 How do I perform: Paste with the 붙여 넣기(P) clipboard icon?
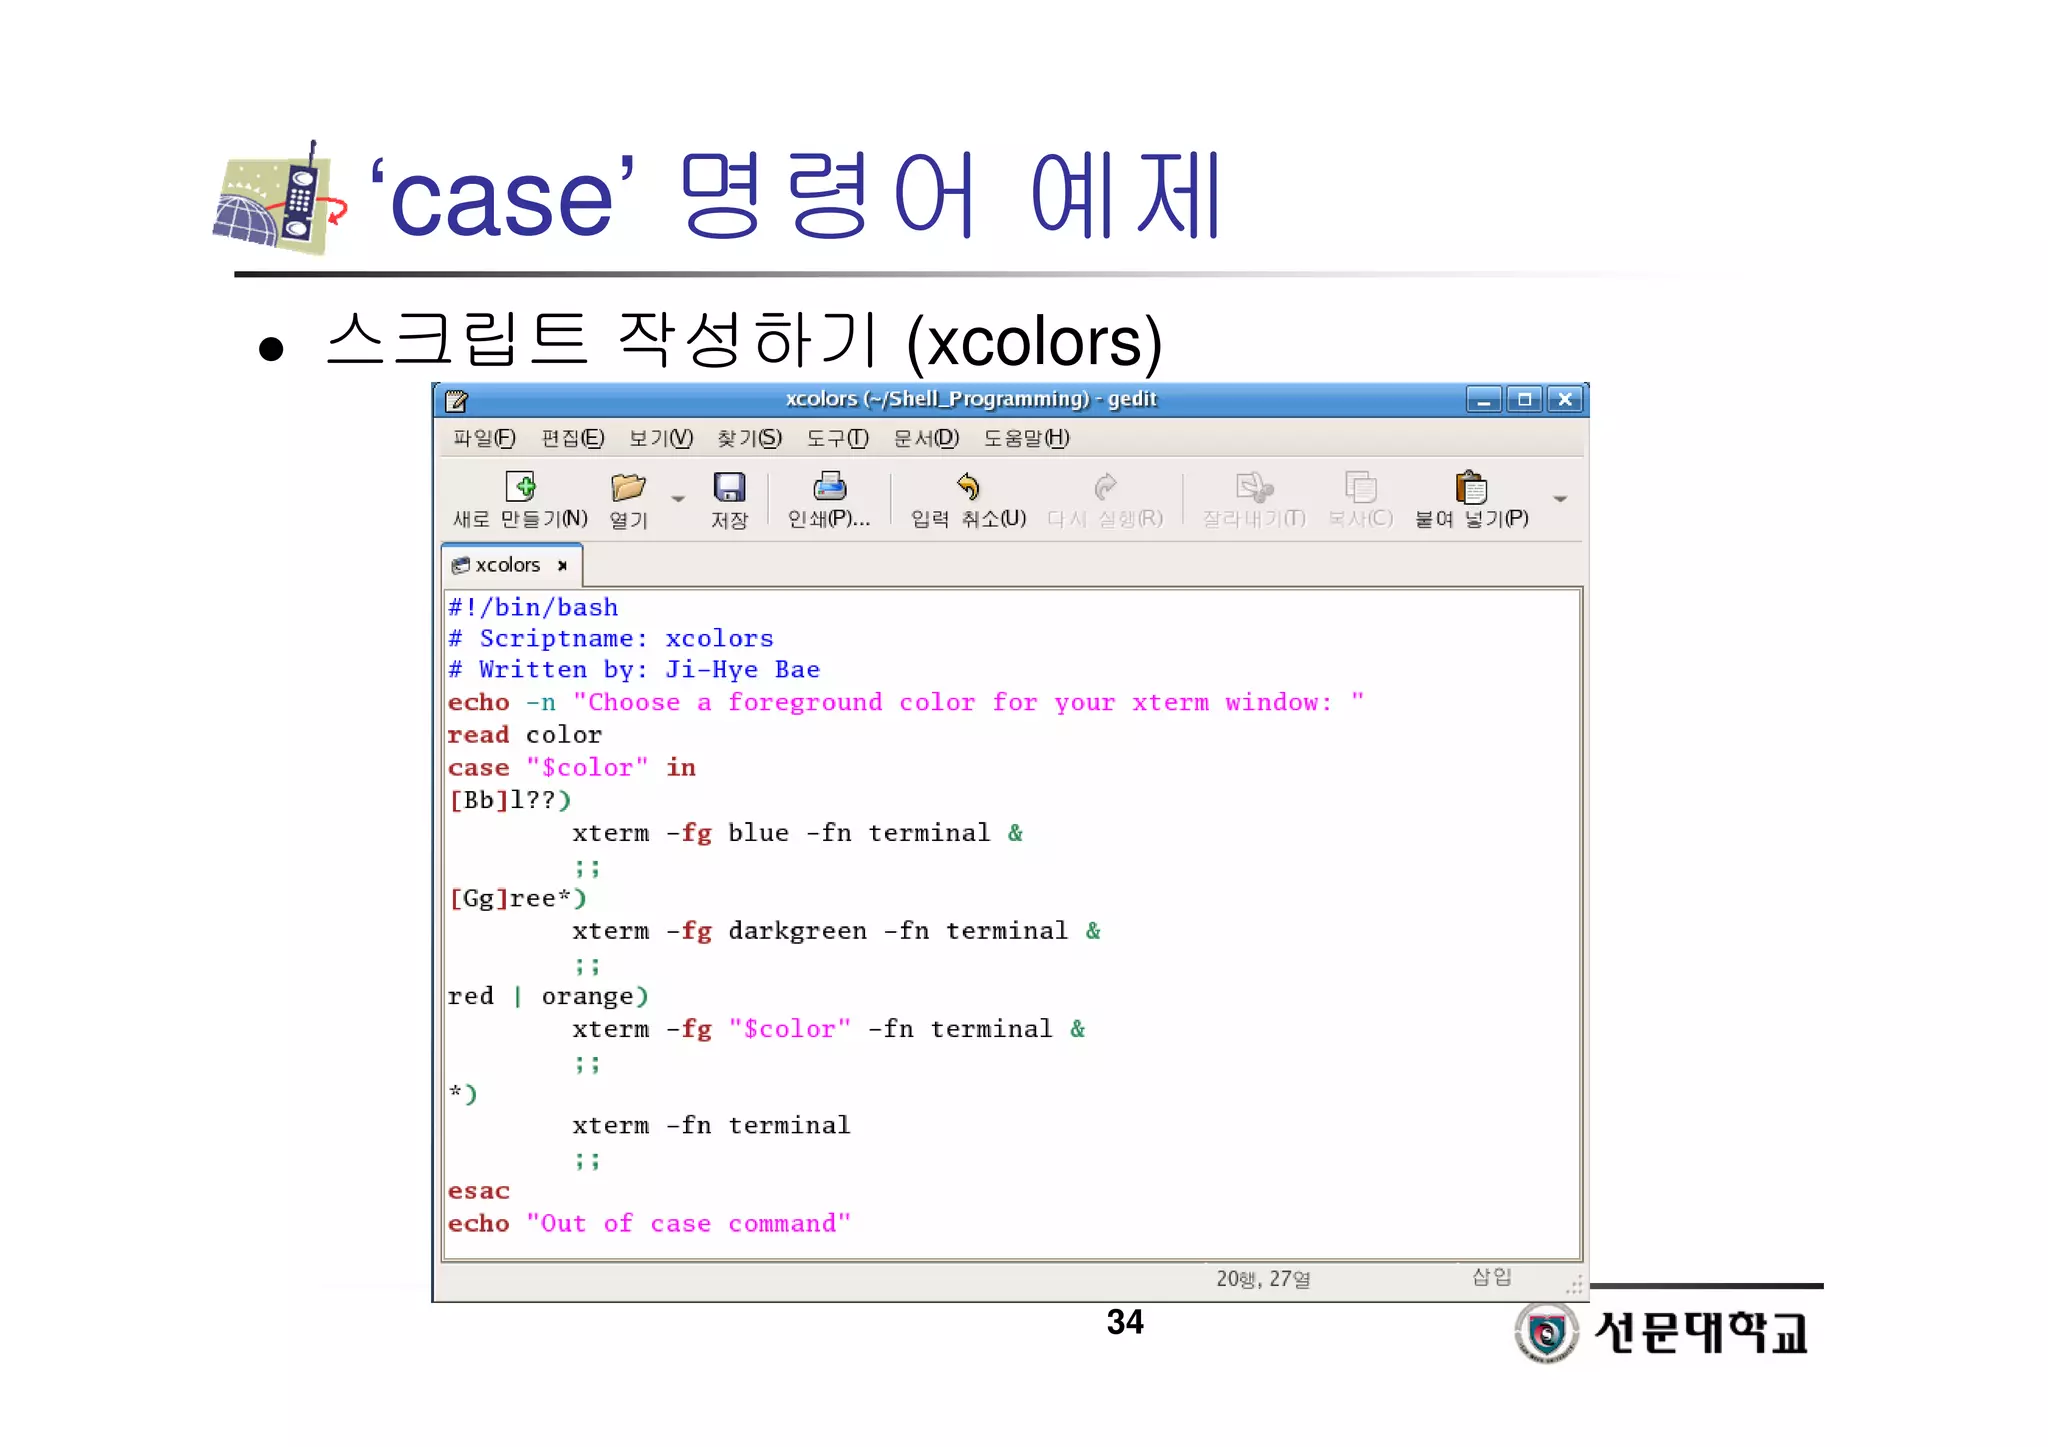pyautogui.click(x=1471, y=486)
